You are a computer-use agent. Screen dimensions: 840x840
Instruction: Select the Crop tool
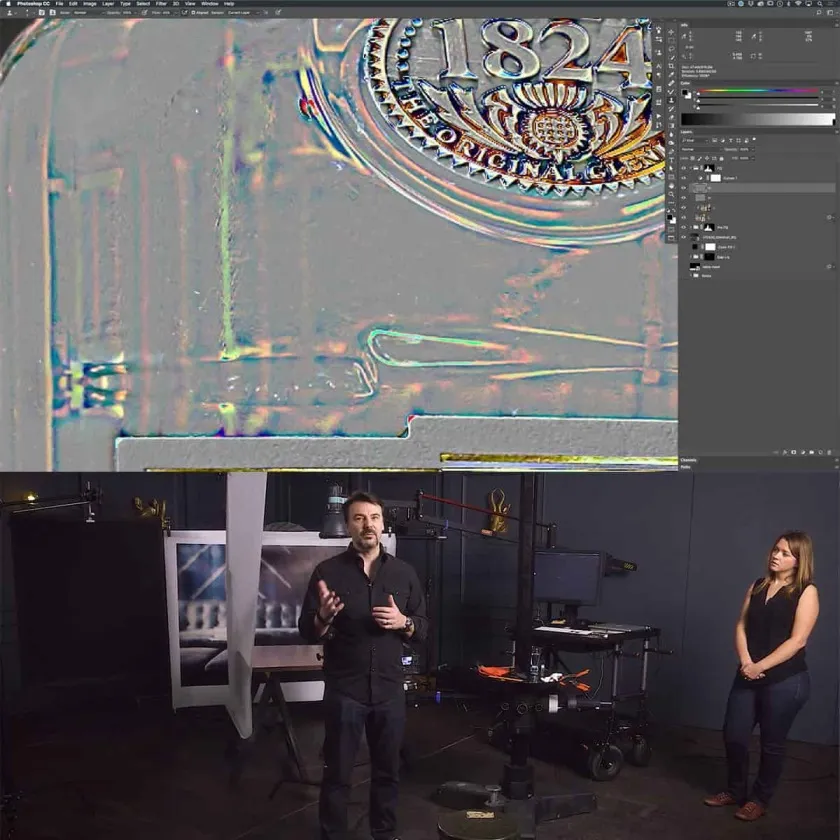pyautogui.click(x=671, y=68)
